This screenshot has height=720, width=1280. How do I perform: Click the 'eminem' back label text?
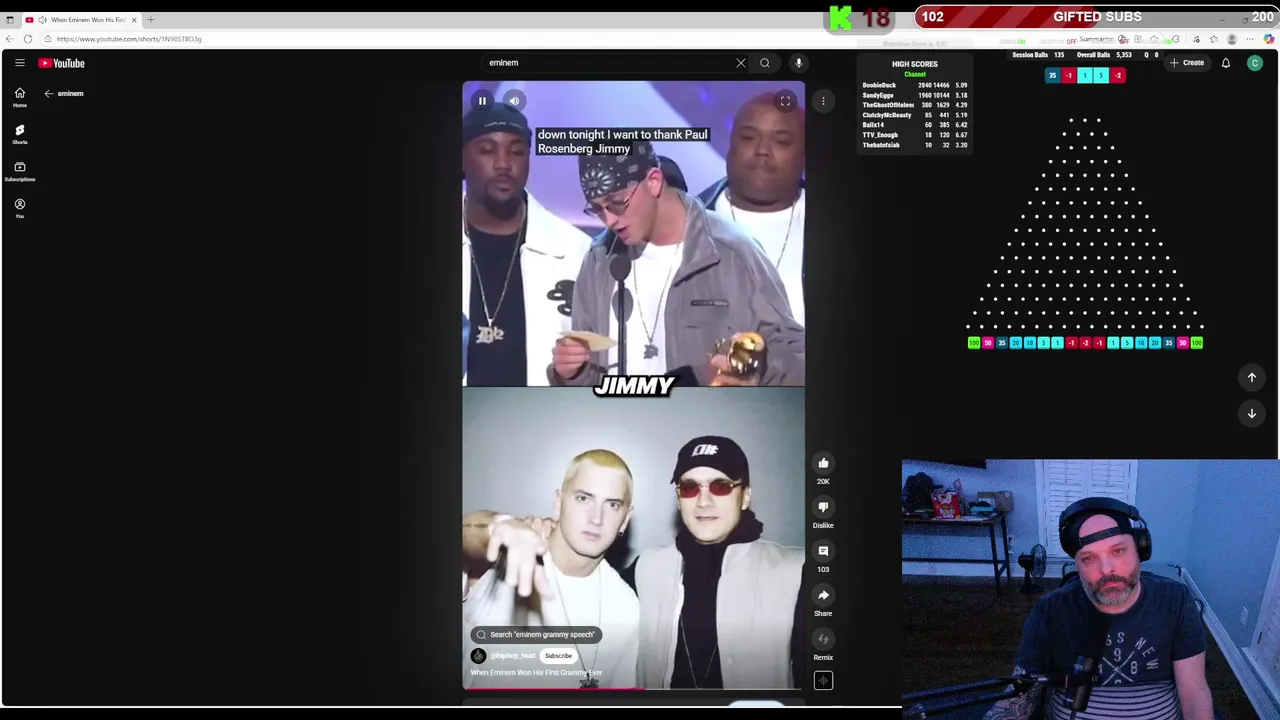click(x=70, y=93)
